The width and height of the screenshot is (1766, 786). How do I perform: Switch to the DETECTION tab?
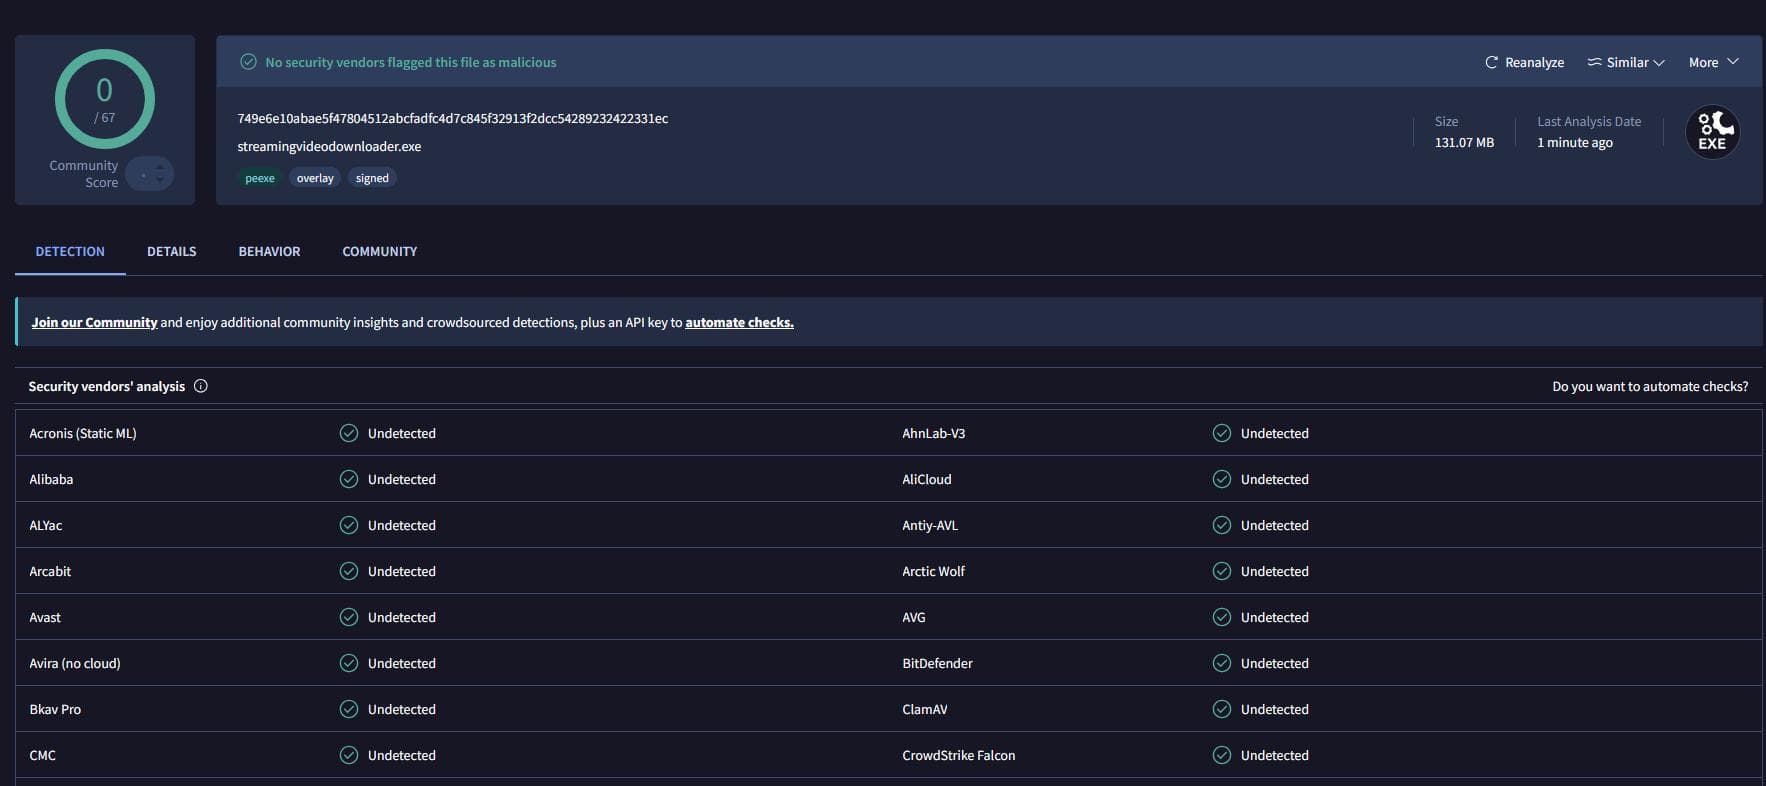click(70, 251)
